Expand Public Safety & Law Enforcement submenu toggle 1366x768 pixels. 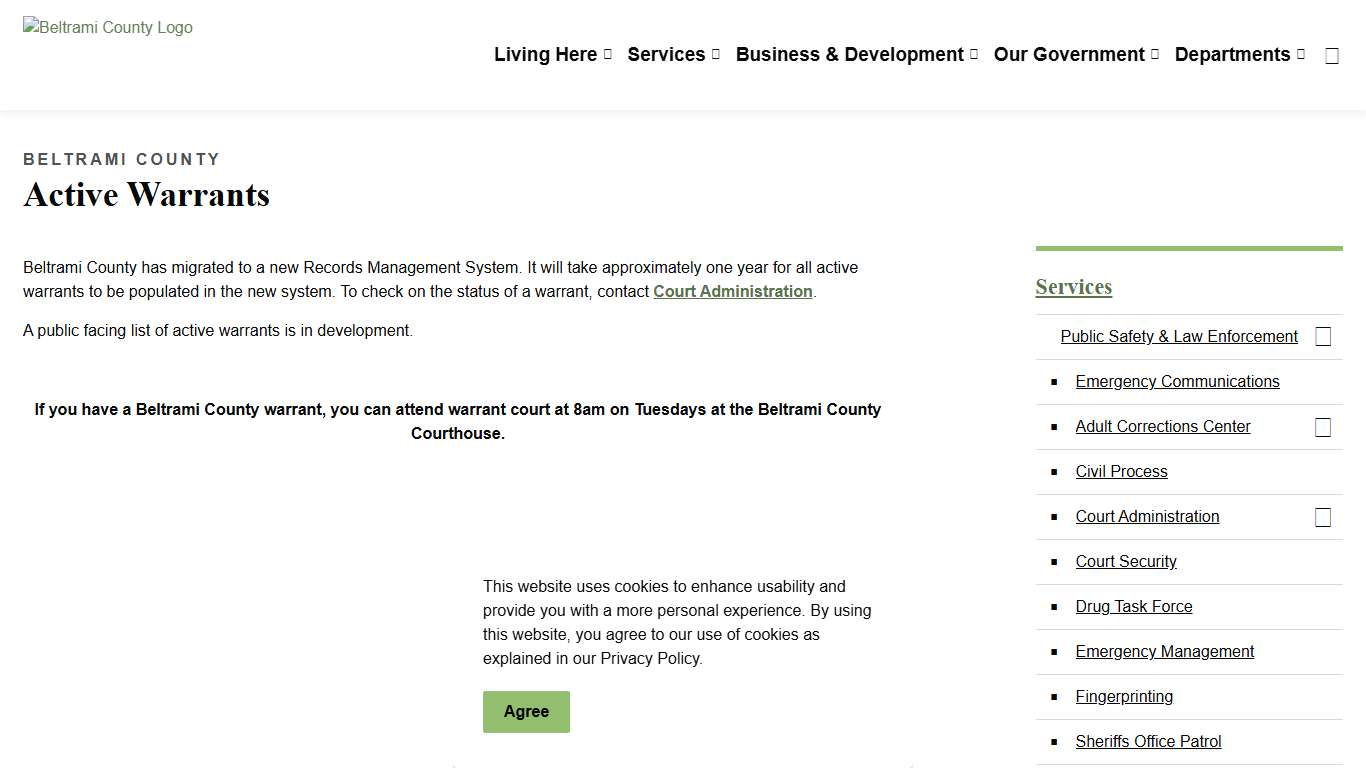tap(1322, 337)
